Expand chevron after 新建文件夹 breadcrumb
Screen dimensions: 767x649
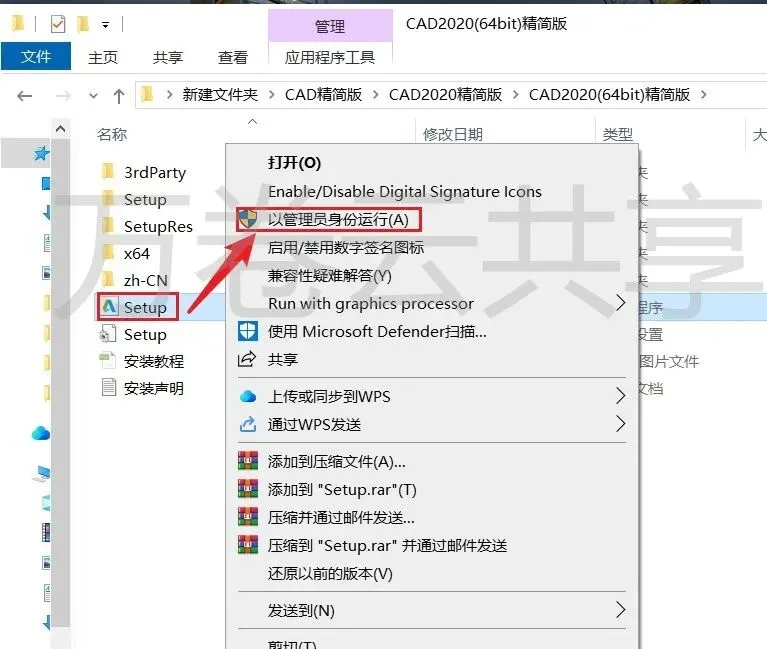pyautogui.click(x=271, y=94)
